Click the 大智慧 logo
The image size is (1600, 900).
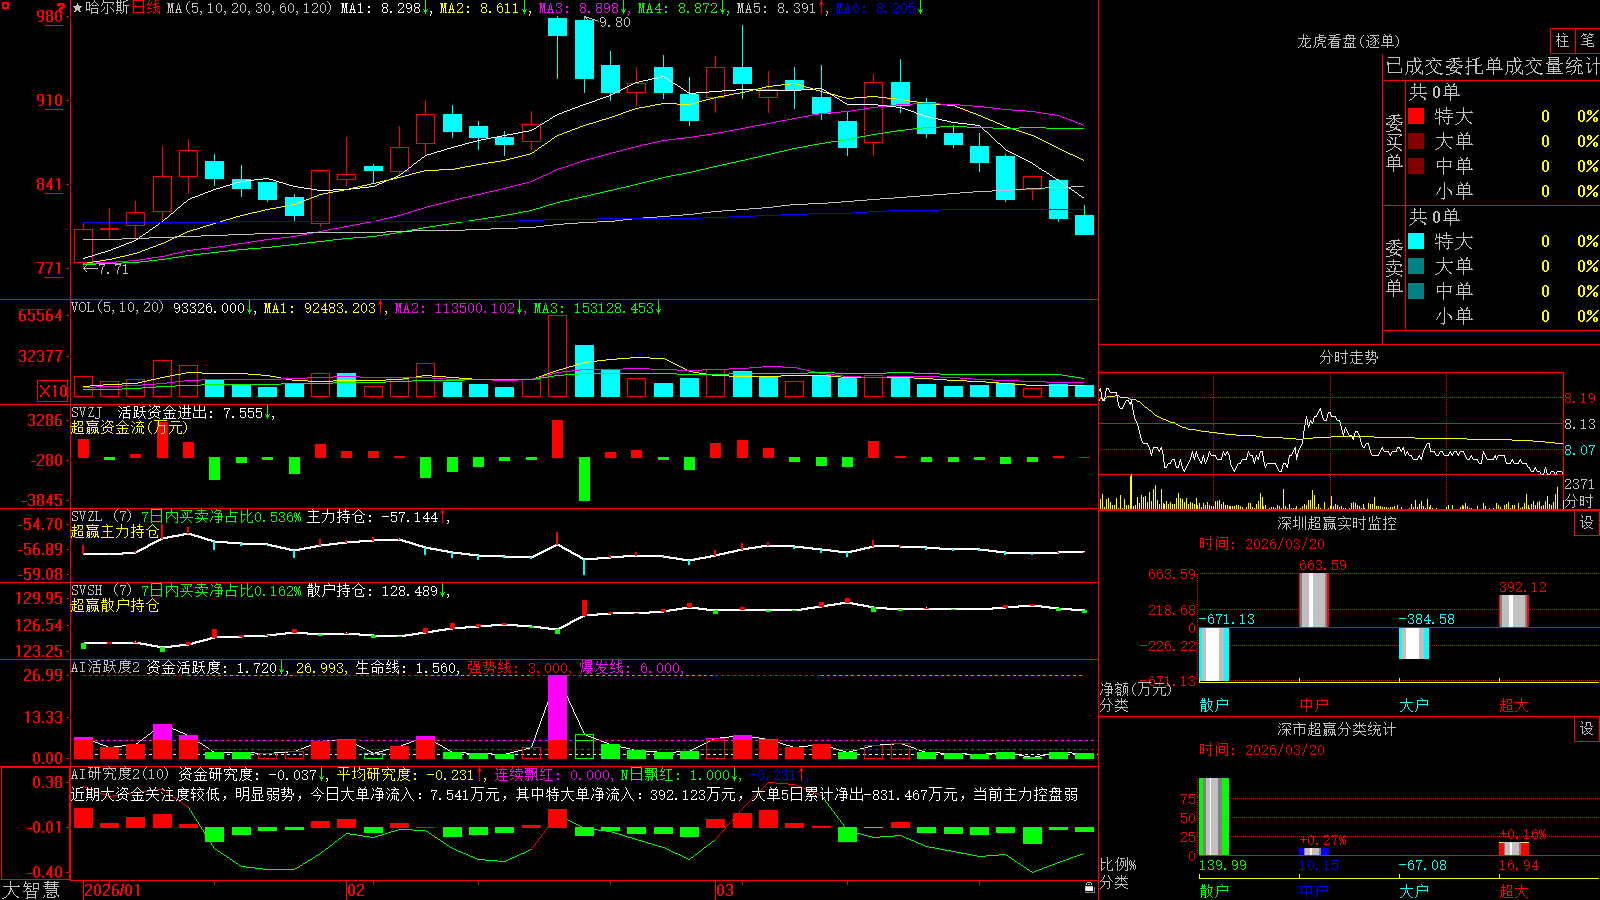click(x=31, y=889)
